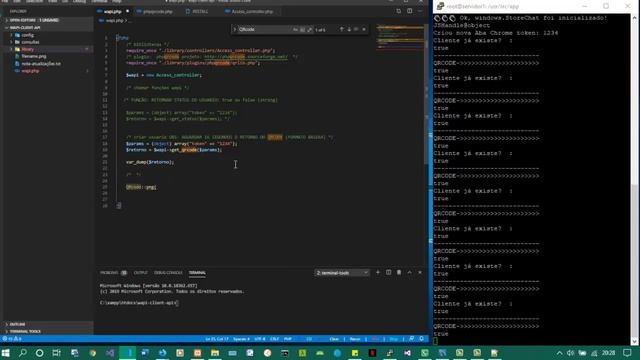The height and width of the screenshot is (360, 640).
Task: Open the volume control in system tray
Action: [571, 353]
